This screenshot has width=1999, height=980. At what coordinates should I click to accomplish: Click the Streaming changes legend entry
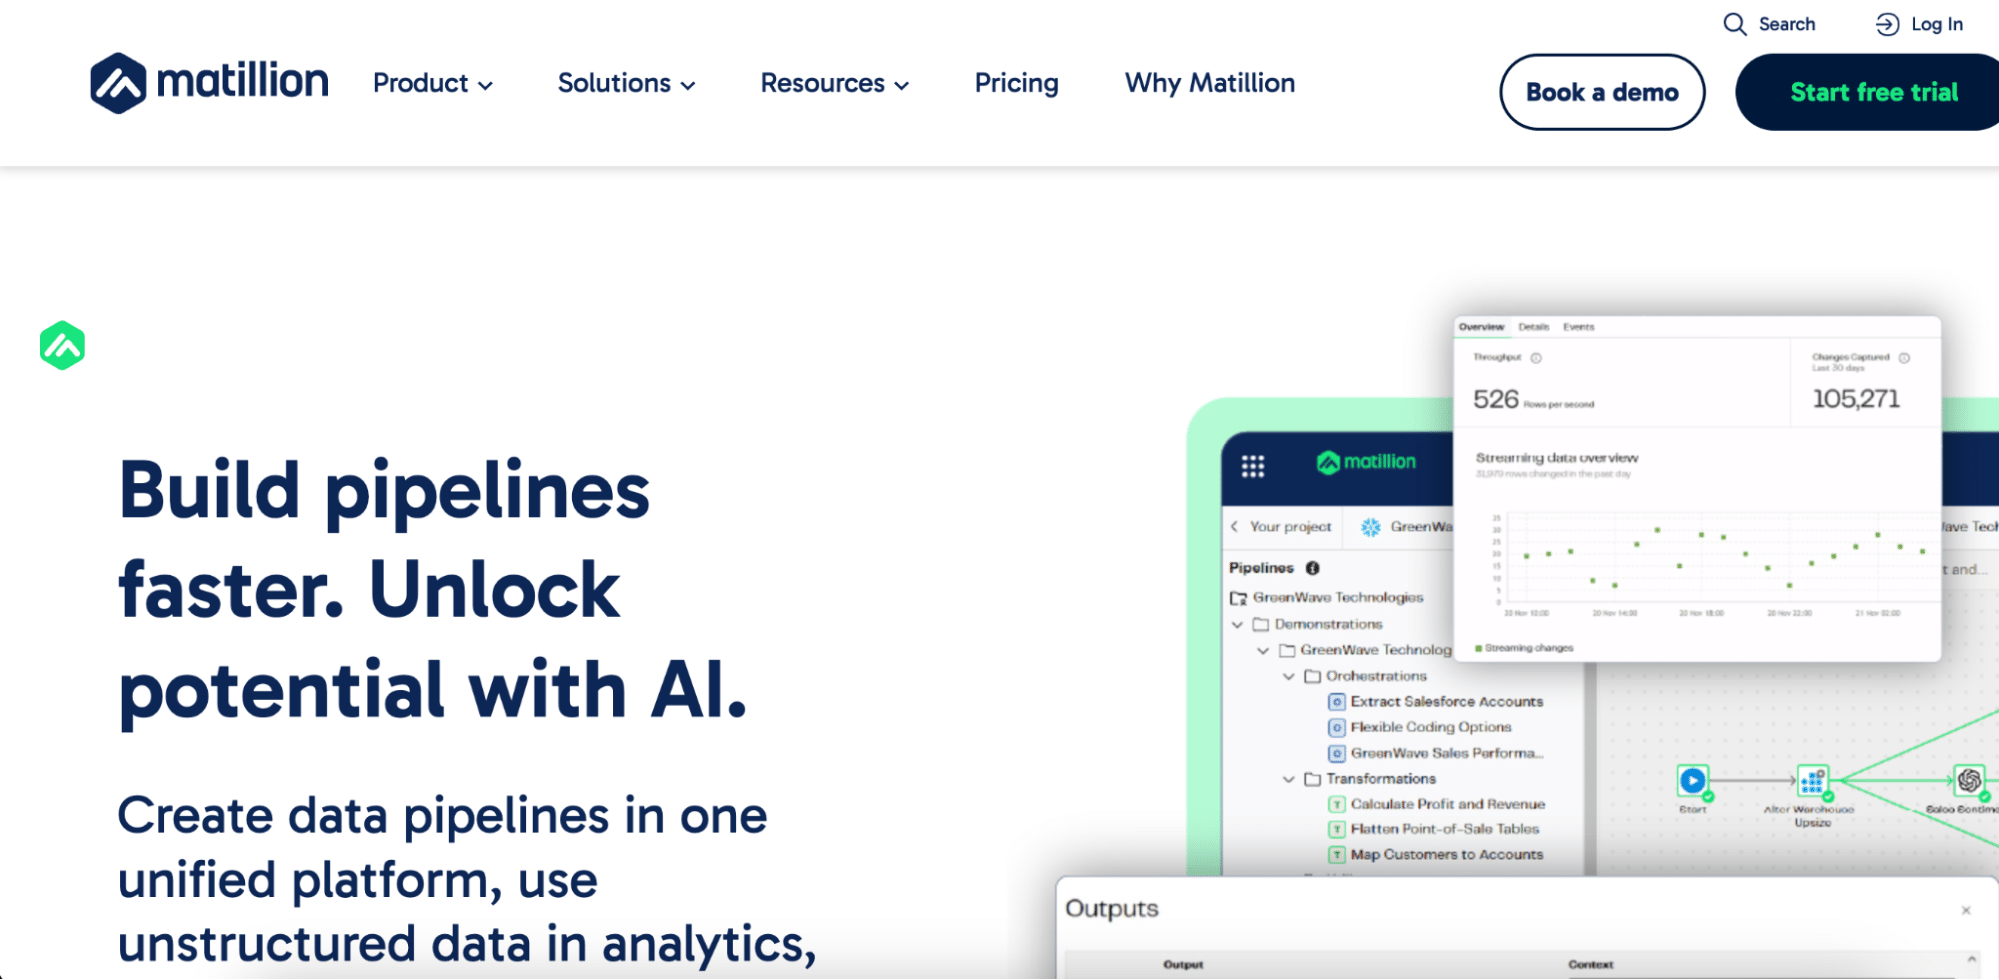point(1524,649)
